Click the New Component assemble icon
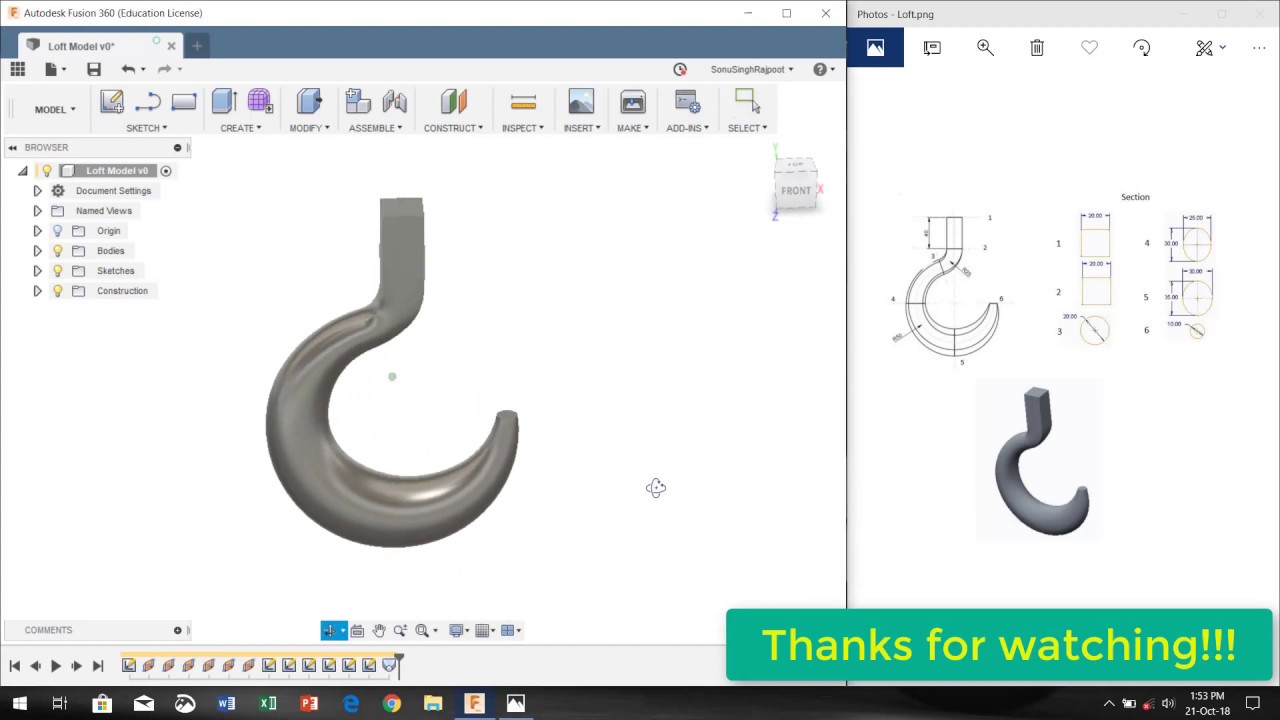 coord(358,101)
